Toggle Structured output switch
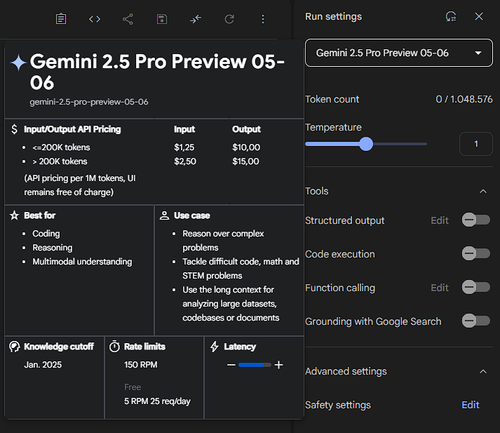This screenshot has width=500, height=433. point(476,220)
